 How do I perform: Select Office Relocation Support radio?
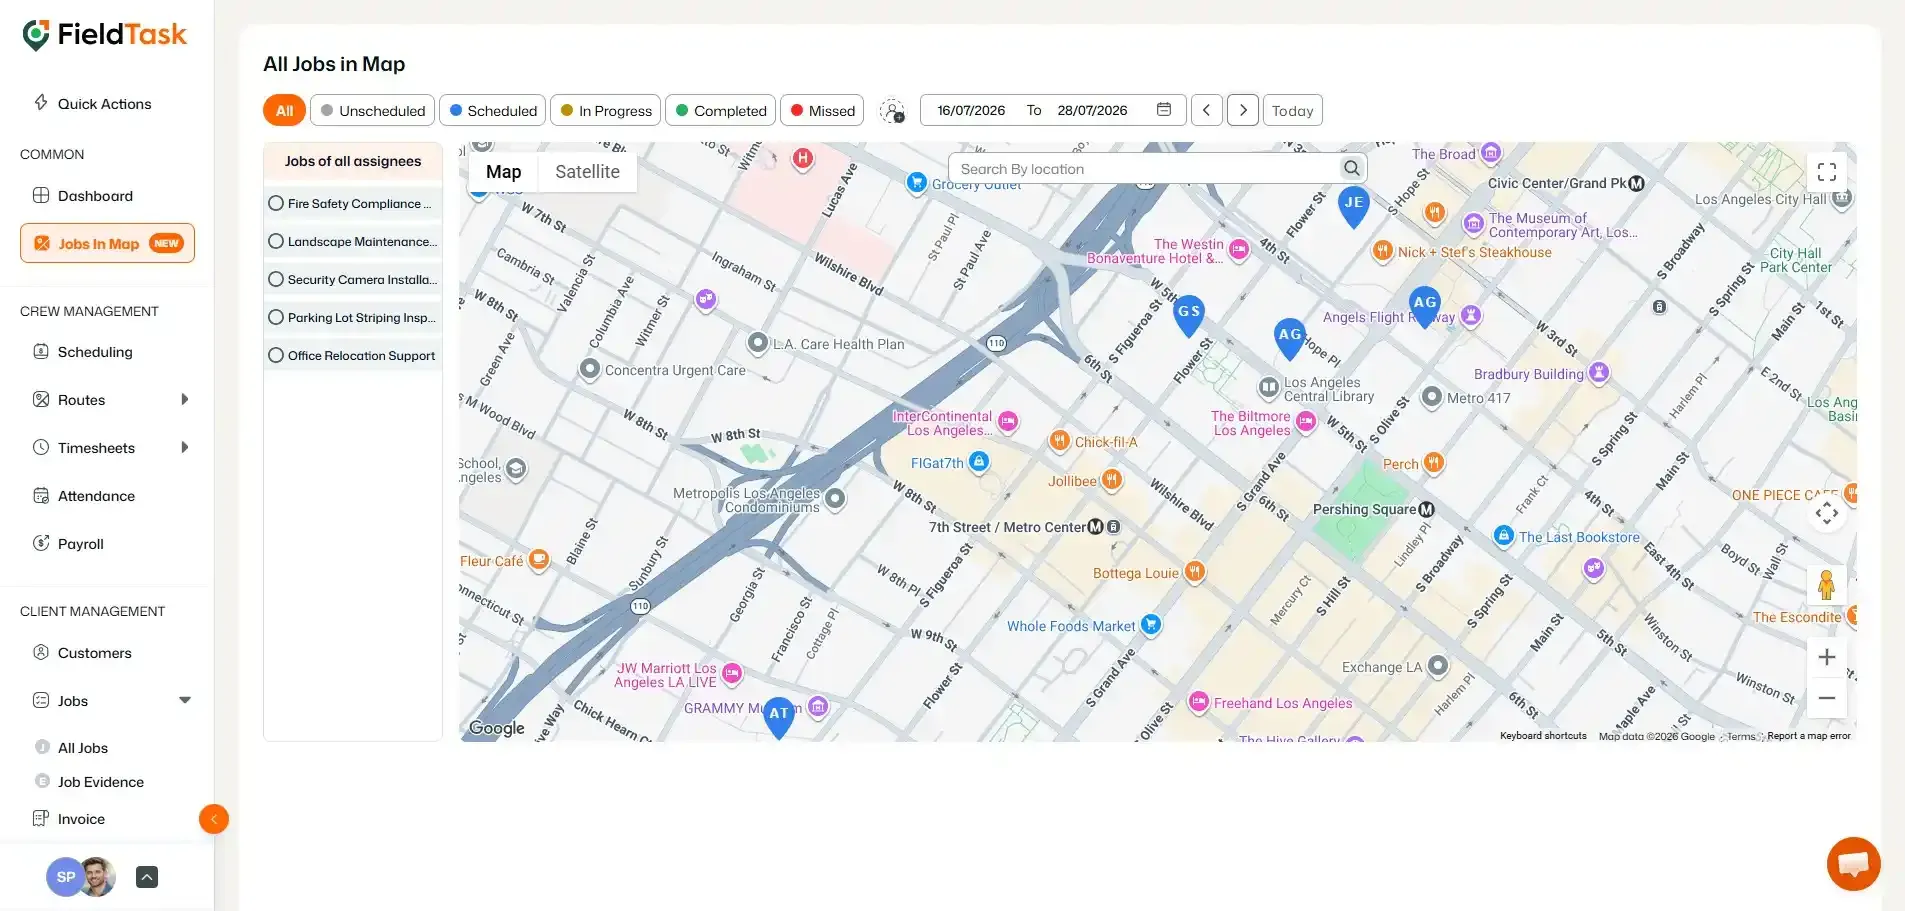(276, 355)
